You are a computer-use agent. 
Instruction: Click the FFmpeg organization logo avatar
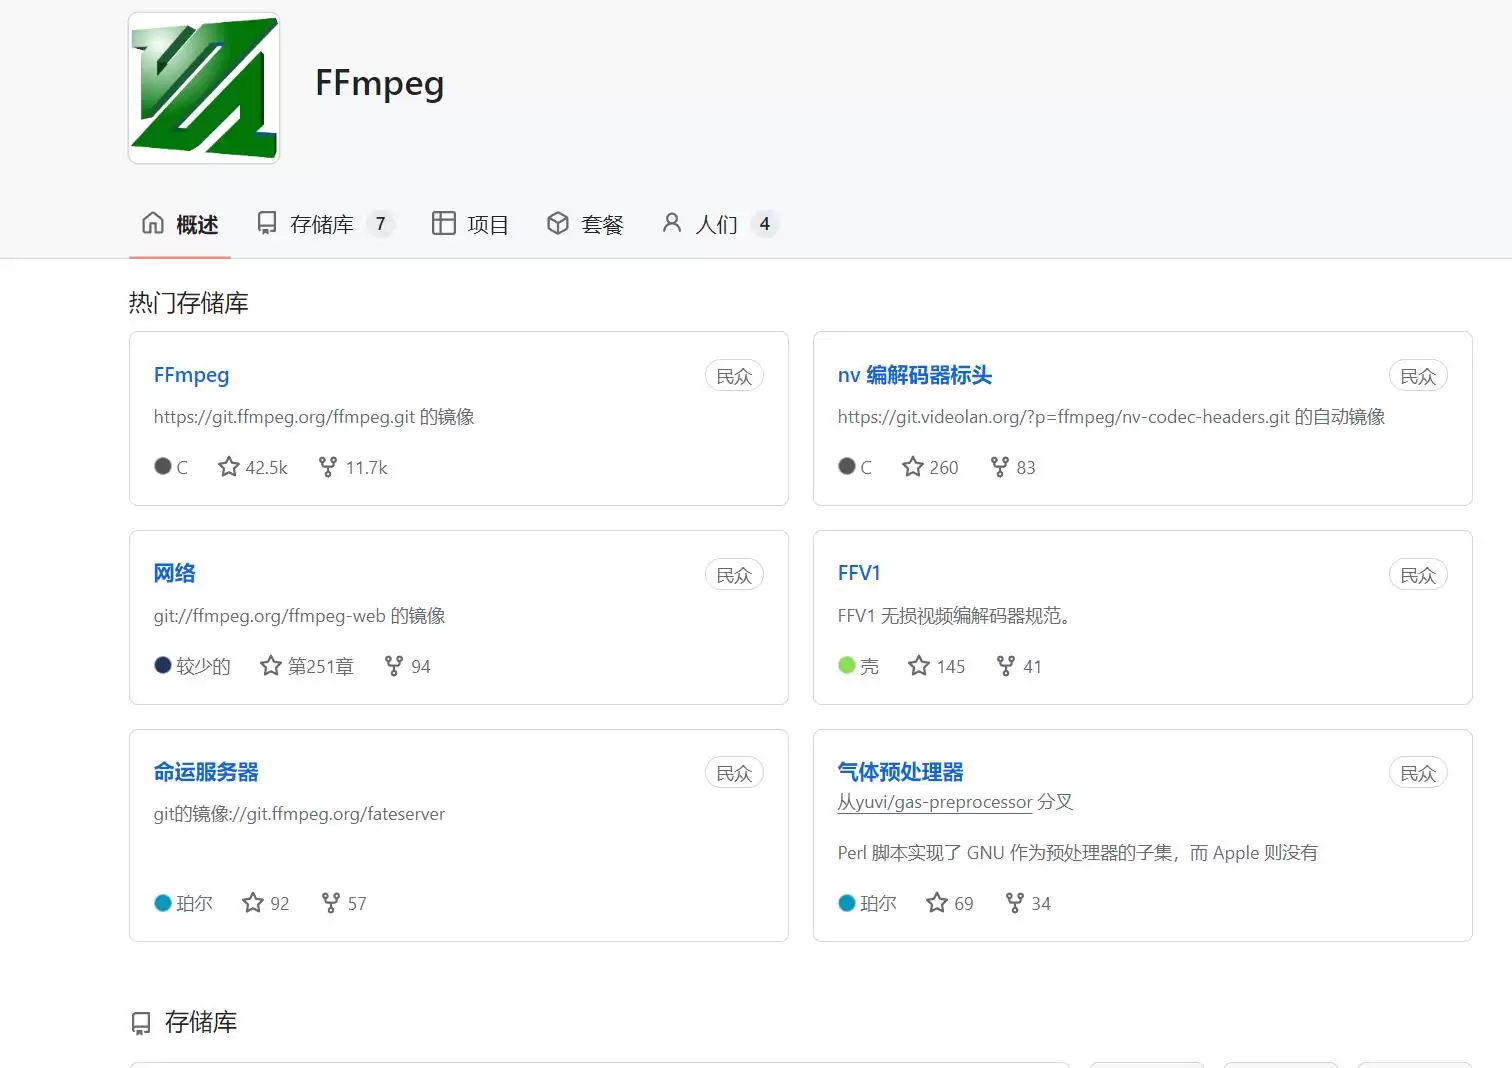click(204, 88)
